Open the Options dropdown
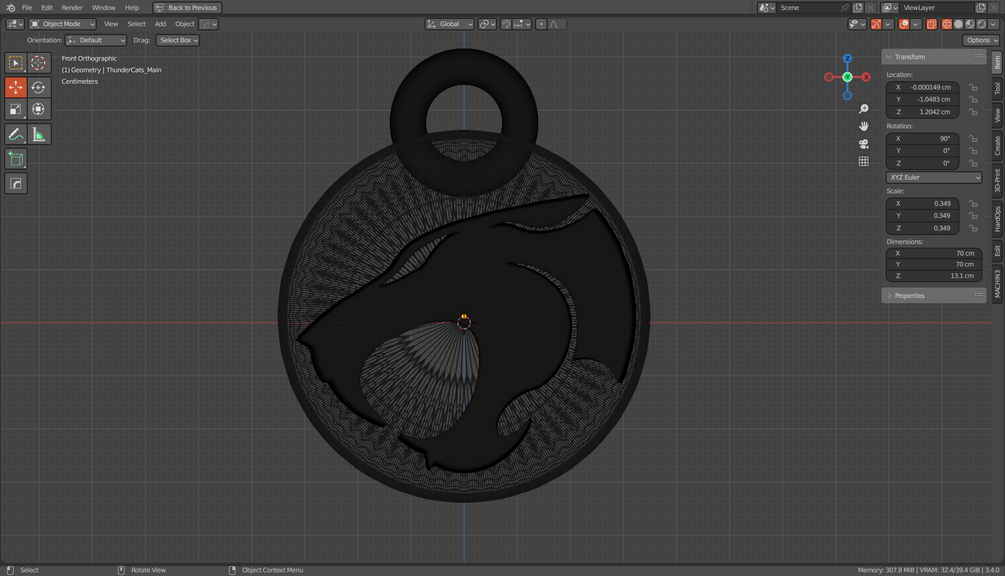 (981, 40)
